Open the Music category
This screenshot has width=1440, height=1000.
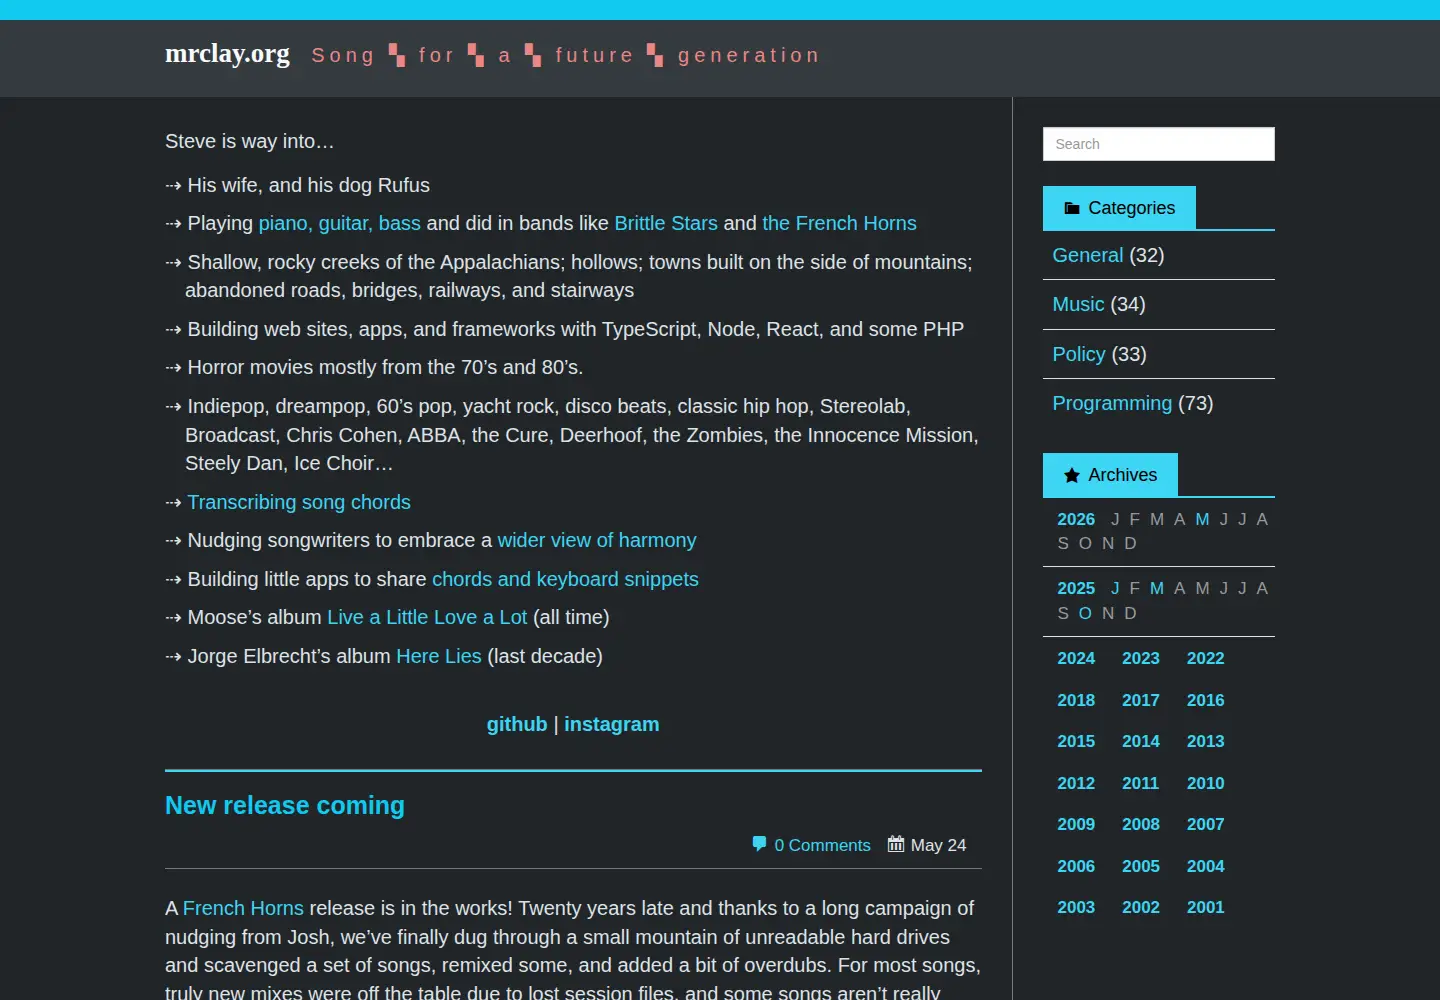click(1078, 304)
